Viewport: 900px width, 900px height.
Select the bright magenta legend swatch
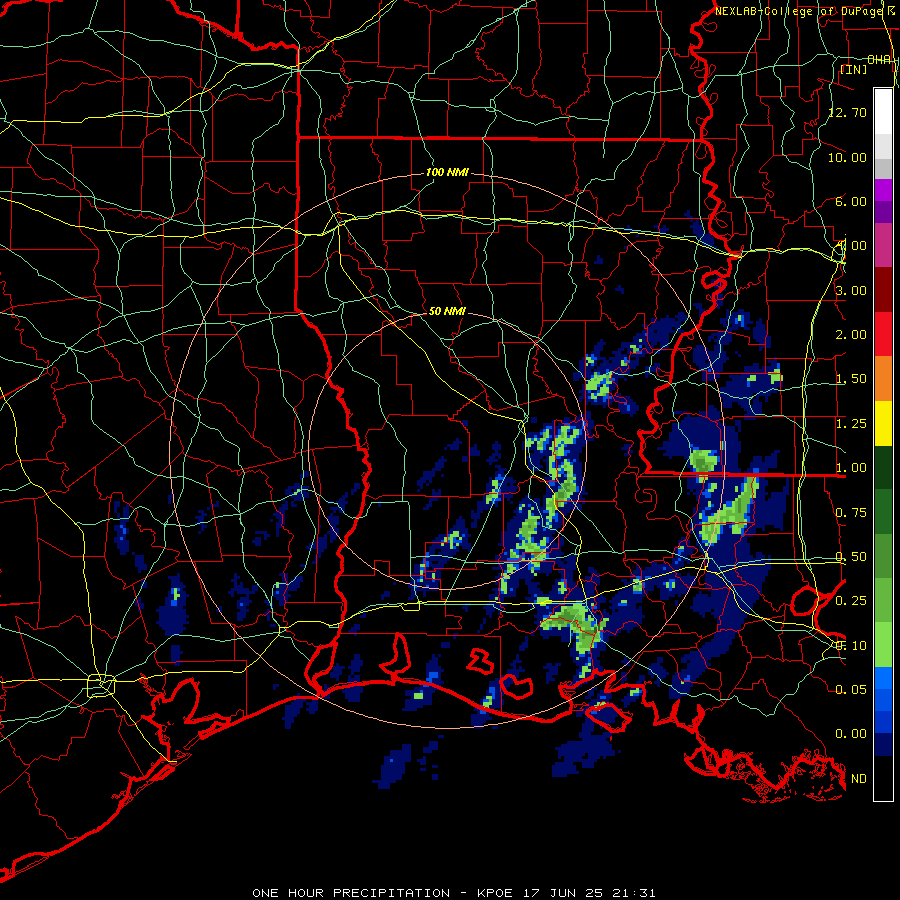883,190
